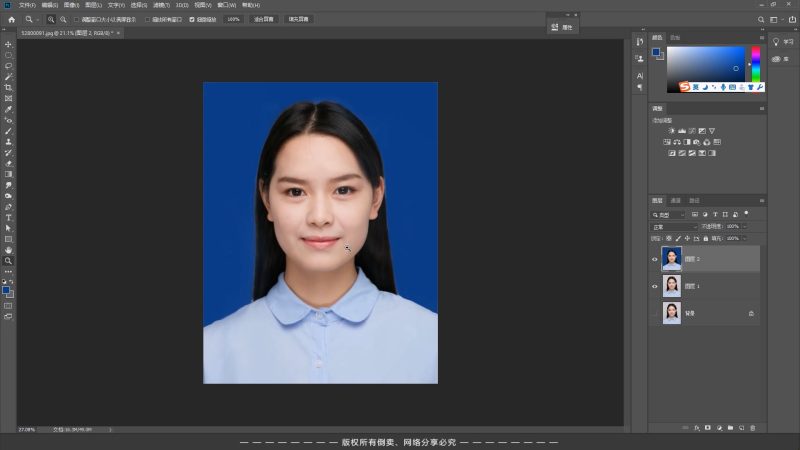Open the layer filter type dropdown
Screen dimensions: 800x450
coord(669,215)
